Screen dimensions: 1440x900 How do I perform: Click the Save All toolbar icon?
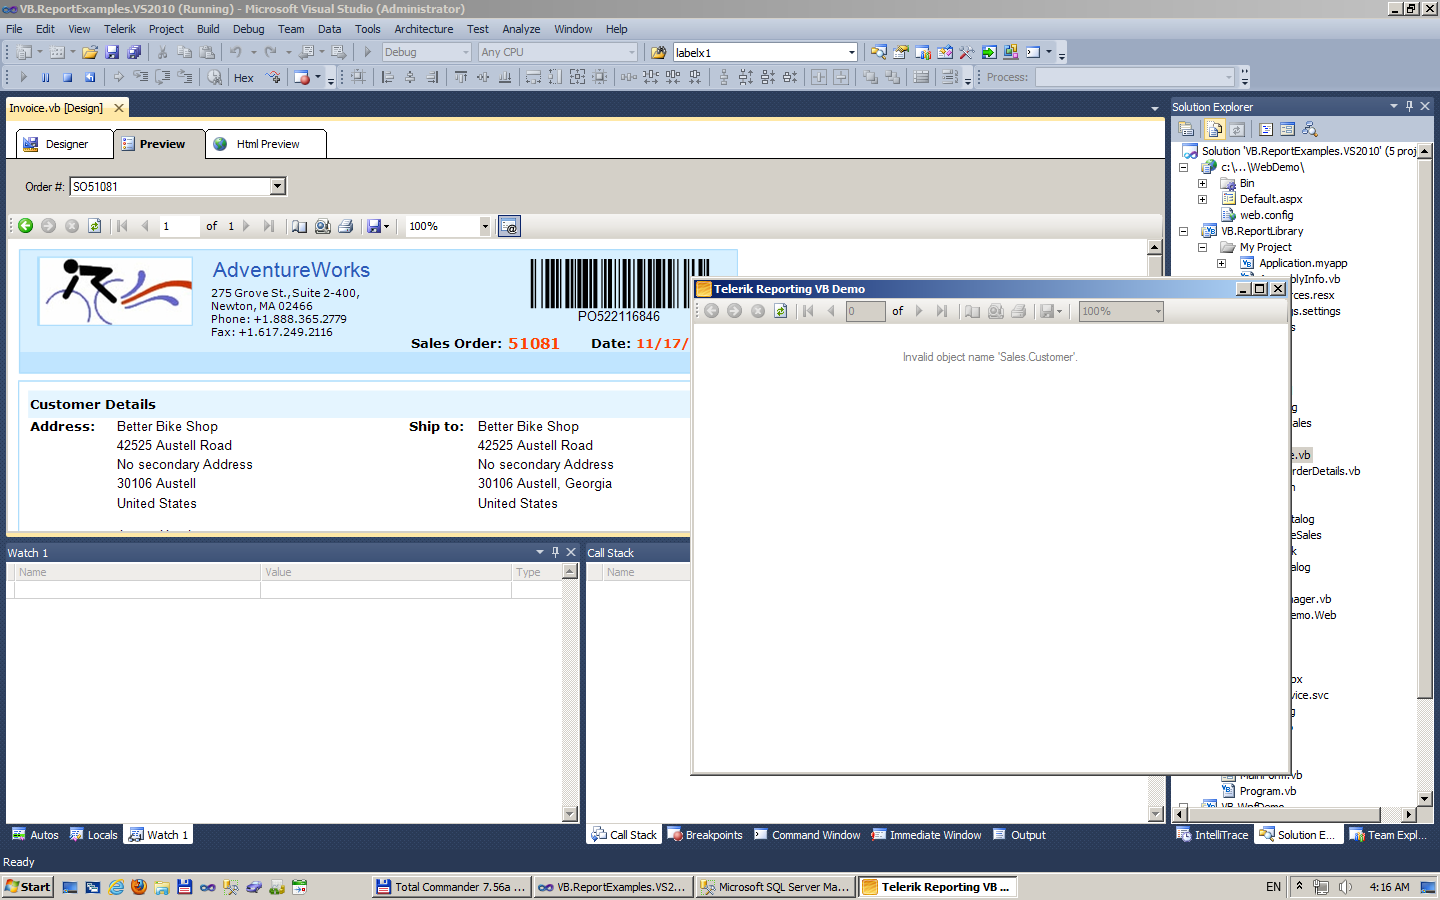[x=134, y=52]
